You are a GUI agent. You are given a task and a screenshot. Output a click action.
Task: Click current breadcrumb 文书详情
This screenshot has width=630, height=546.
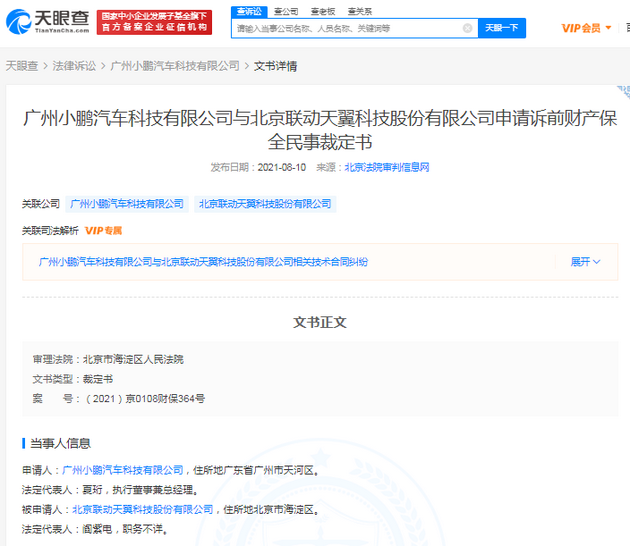[x=275, y=66]
